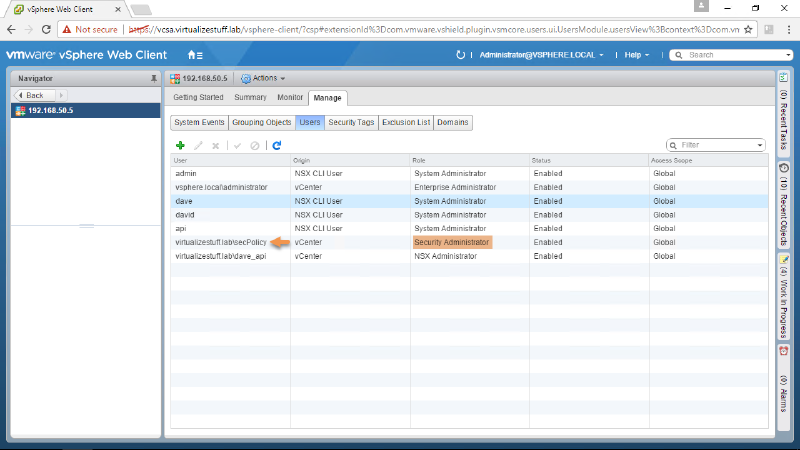Click the browser reload button

46,30
